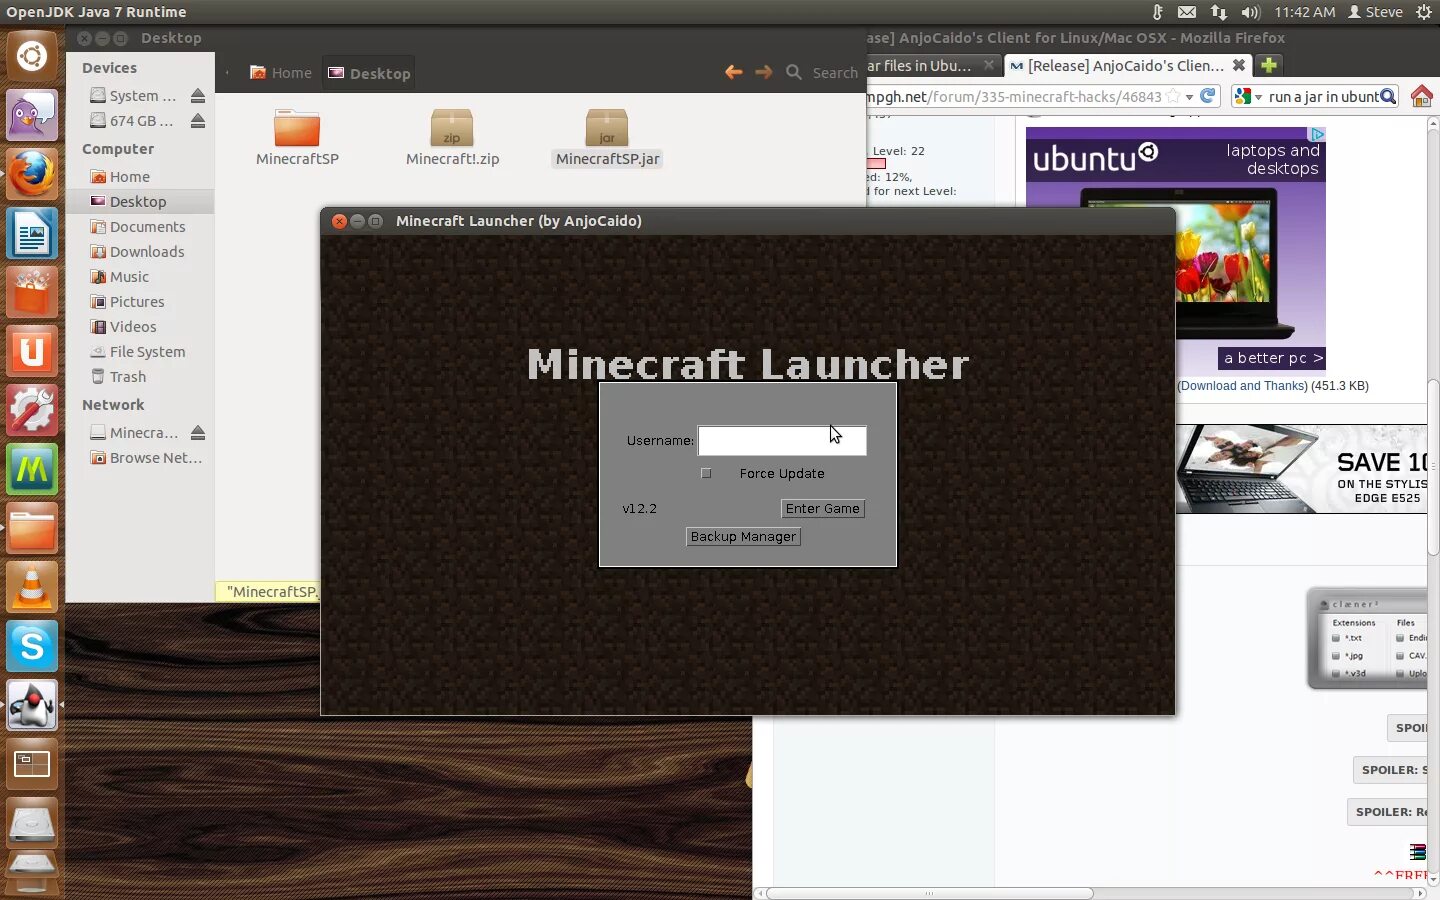The image size is (1440, 900).
Task: Eject the System volume in Files sidebar
Action: [198, 96]
